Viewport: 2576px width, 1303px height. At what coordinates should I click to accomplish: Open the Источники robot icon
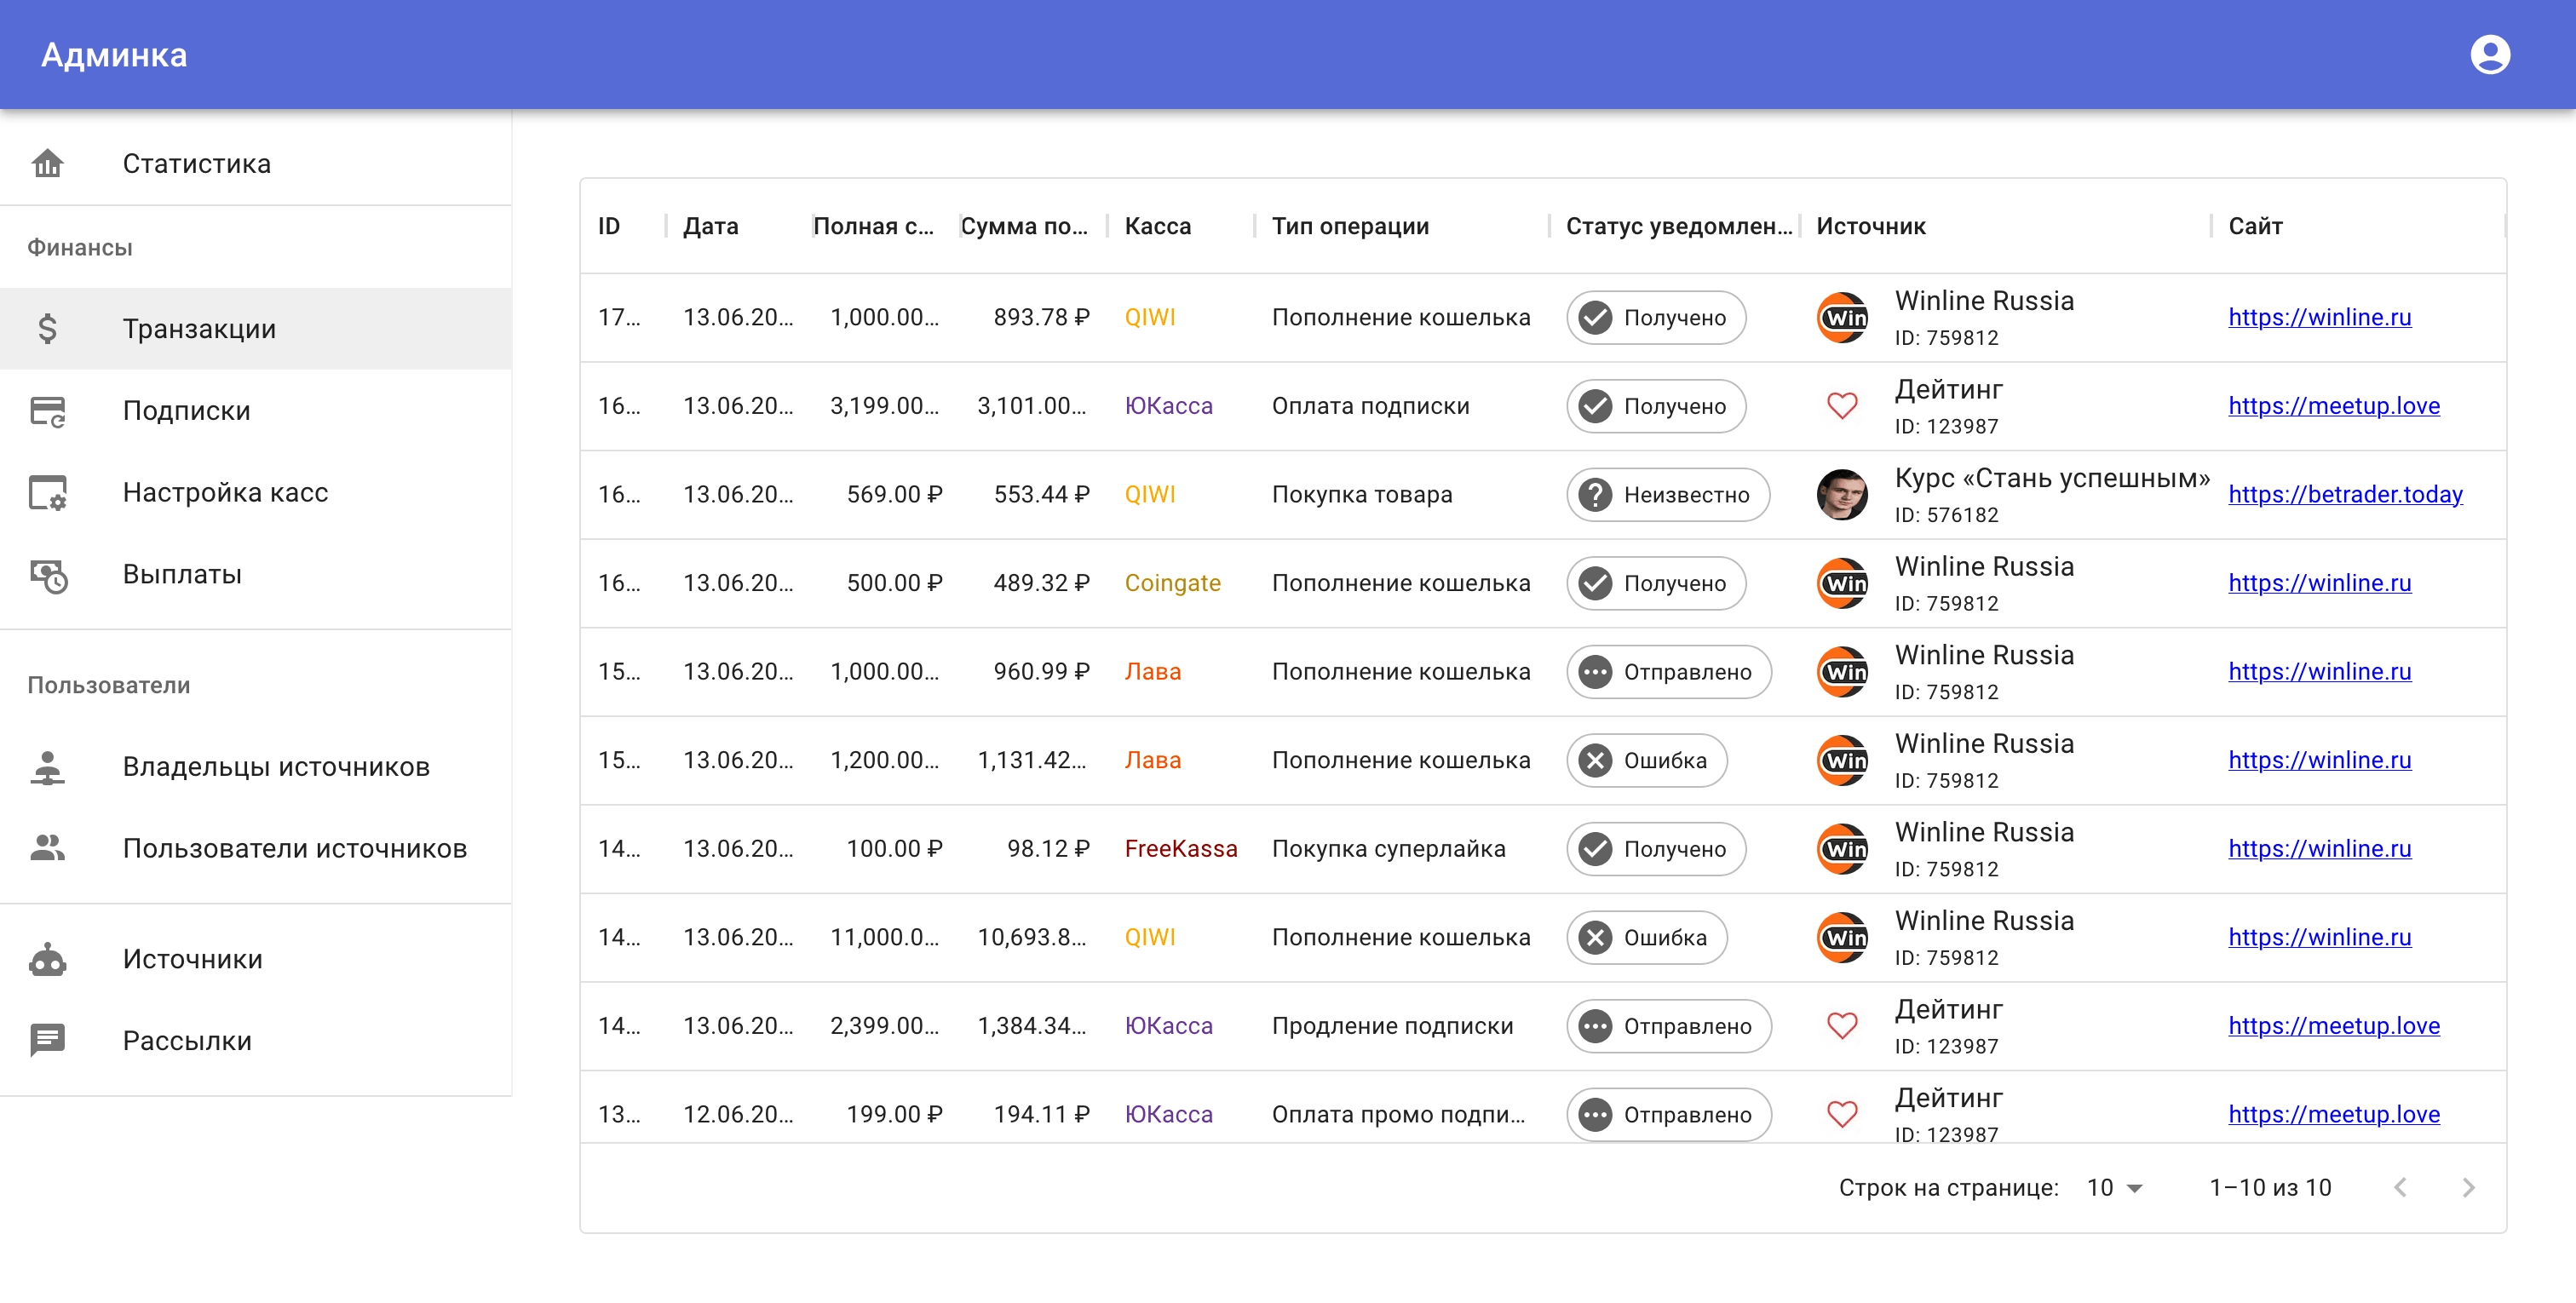pos(47,958)
